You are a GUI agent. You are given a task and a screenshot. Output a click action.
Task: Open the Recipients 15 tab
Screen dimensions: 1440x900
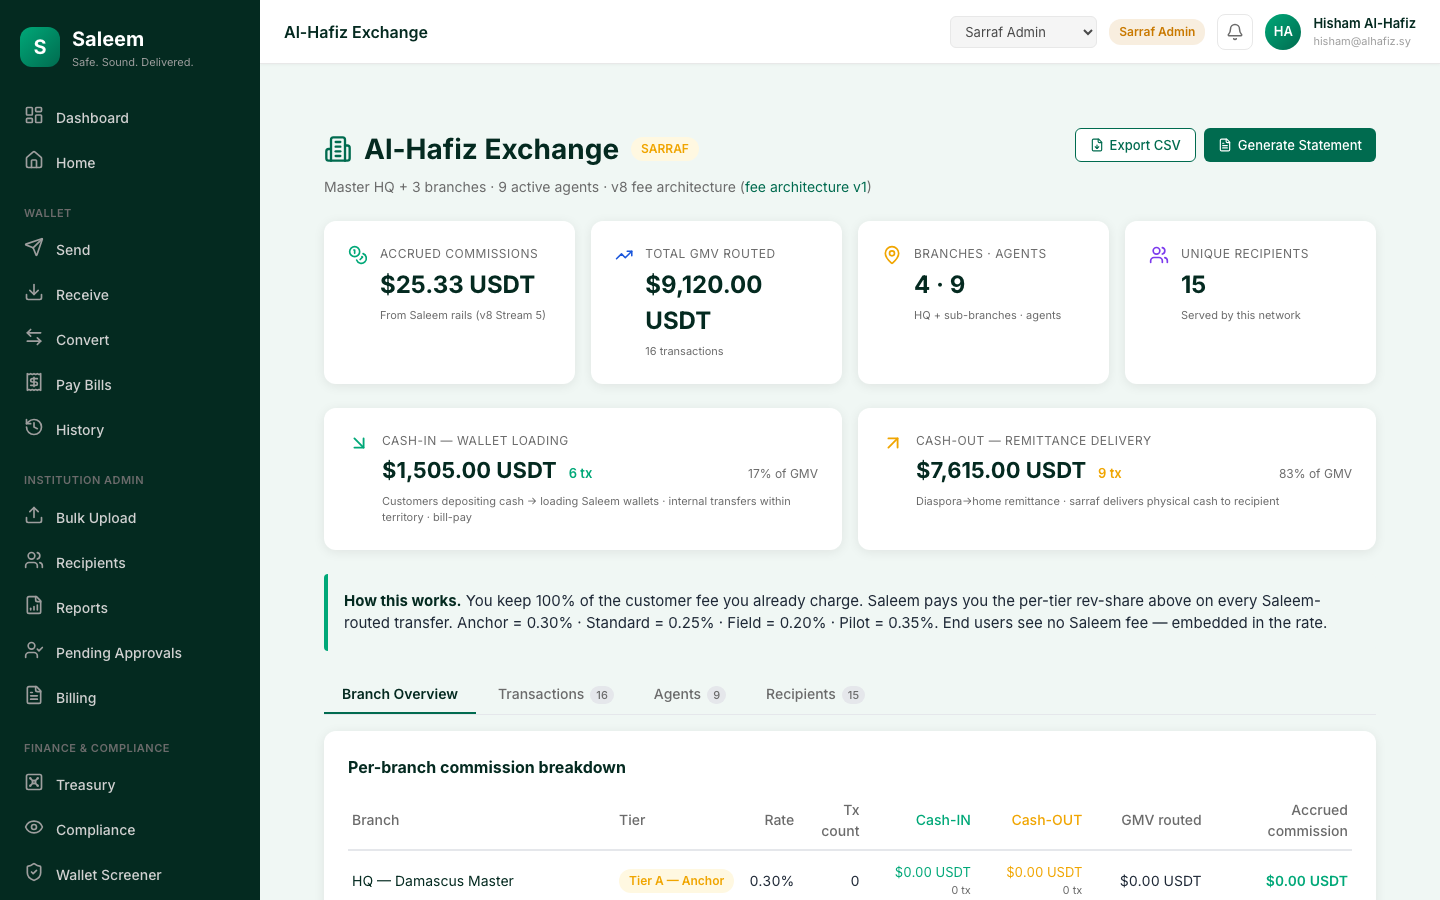click(815, 694)
